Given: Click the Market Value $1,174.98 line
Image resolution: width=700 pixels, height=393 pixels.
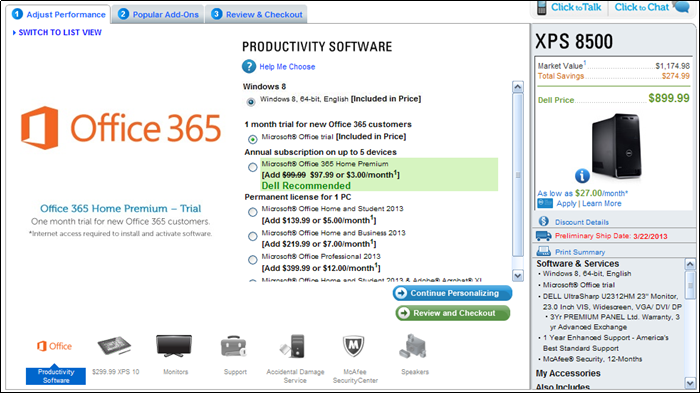Looking at the screenshot, I should (613, 66).
